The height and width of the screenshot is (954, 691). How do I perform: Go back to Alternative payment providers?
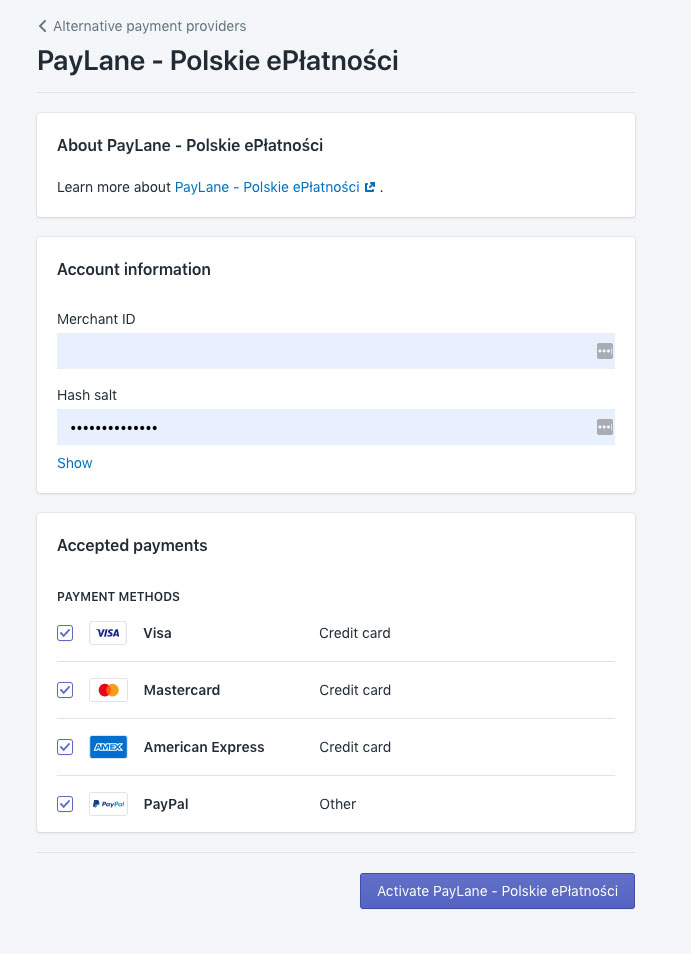[142, 26]
